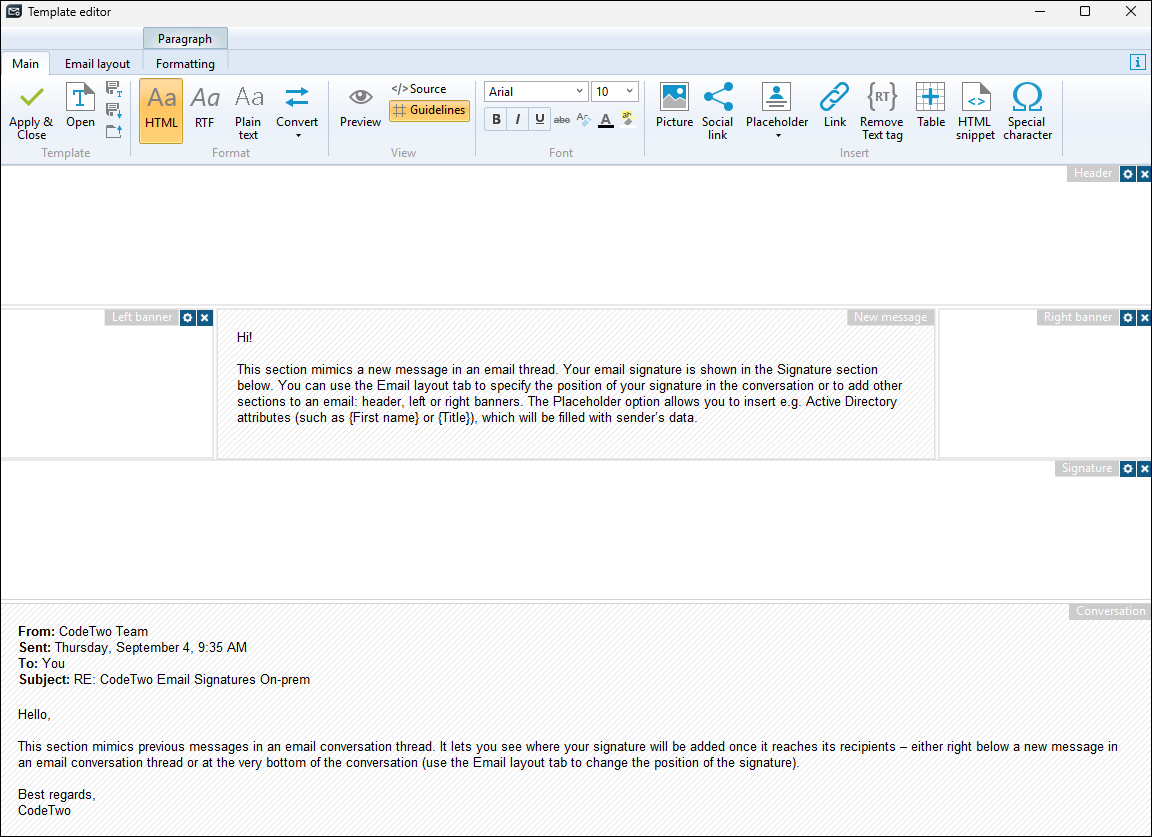
Task: Switch to the Formatting tab
Action: click(x=185, y=64)
